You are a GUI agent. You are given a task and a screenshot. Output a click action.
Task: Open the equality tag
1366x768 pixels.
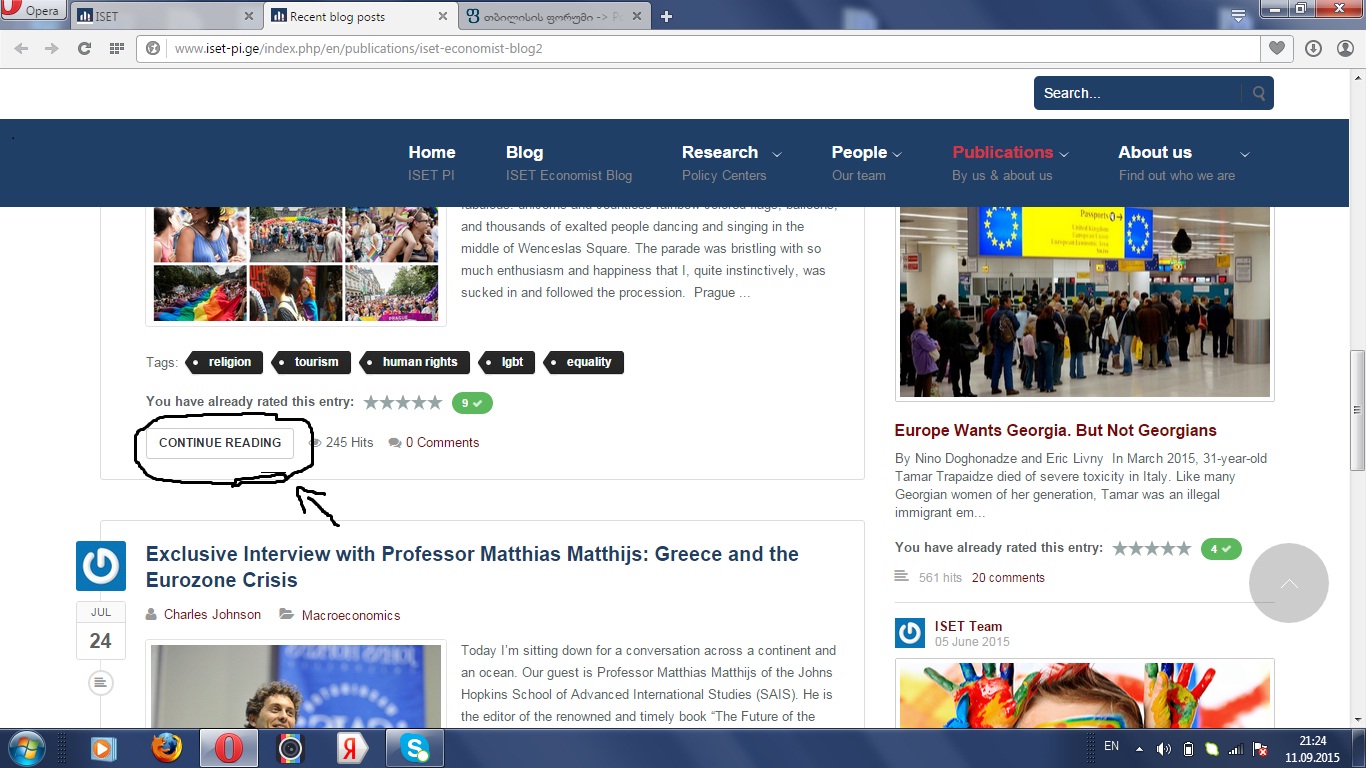[x=583, y=362]
